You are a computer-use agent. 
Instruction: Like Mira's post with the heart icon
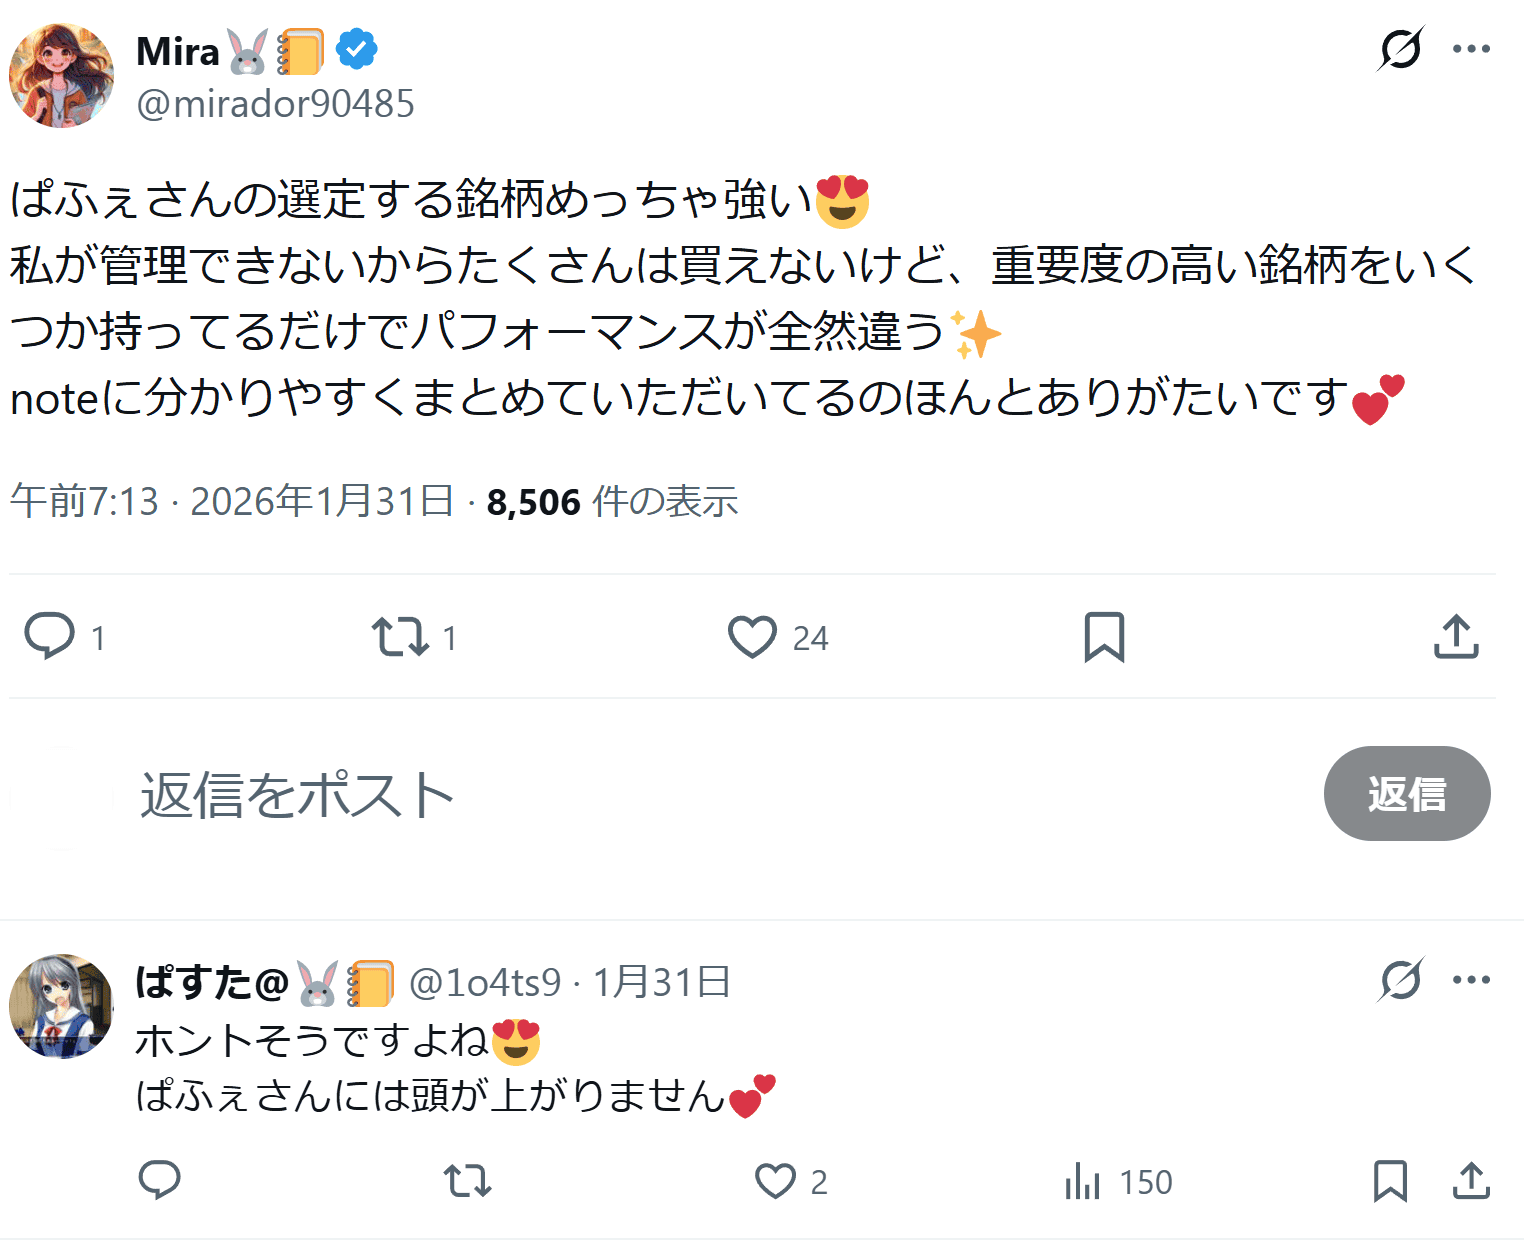[752, 637]
